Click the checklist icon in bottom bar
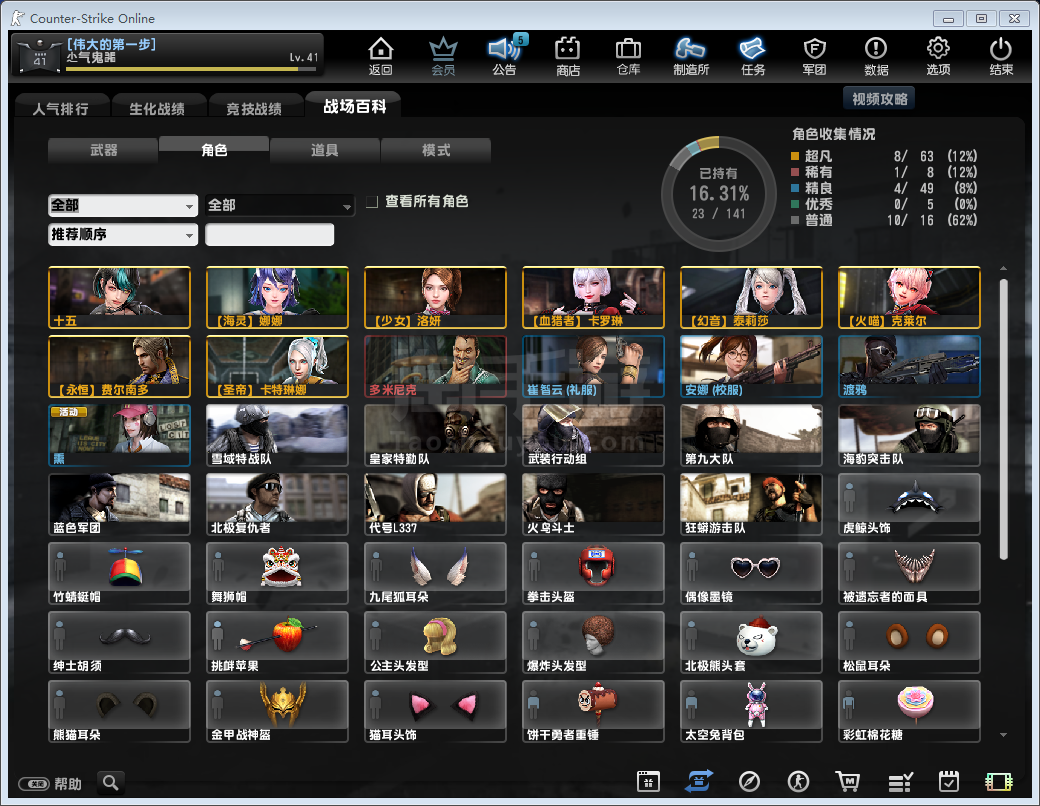Image resolution: width=1040 pixels, height=806 pixels. (x=900, y=782)
